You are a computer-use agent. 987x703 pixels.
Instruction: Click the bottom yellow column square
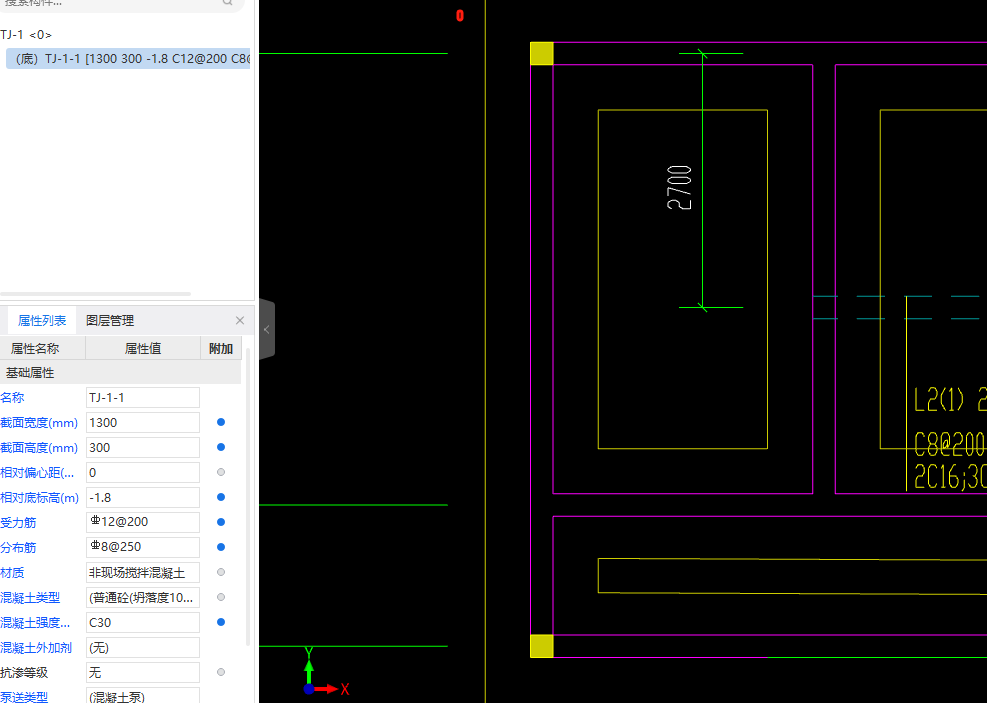tap(542, 646)
